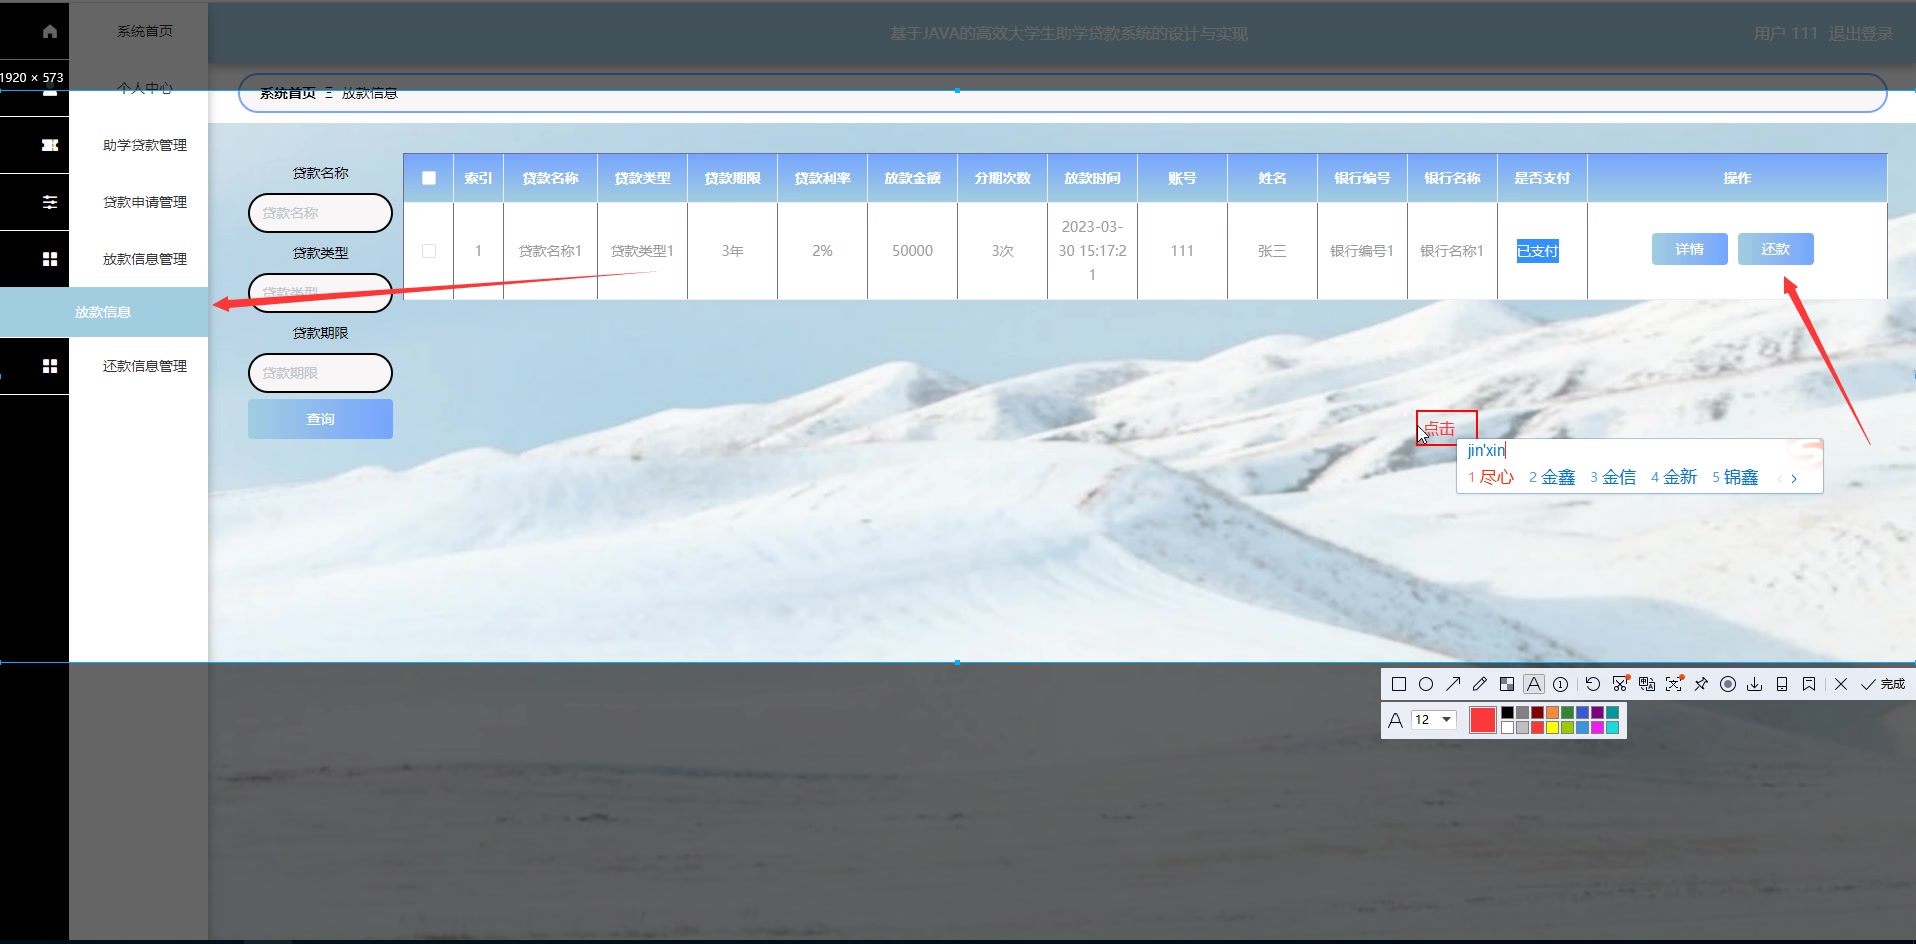1916x944 pixels.
Task: Click the ticket icon beside 助学贷款管理
Action: (x=50, y=145)
